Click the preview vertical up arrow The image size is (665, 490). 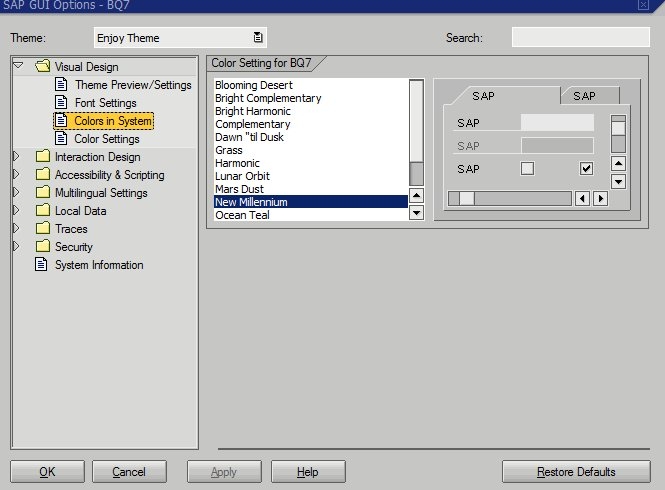(618, 163)
